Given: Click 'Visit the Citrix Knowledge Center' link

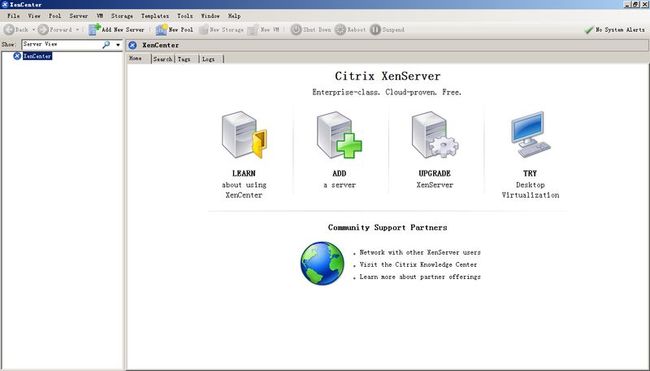Looking at the screenshot, I should click(418, 264).
